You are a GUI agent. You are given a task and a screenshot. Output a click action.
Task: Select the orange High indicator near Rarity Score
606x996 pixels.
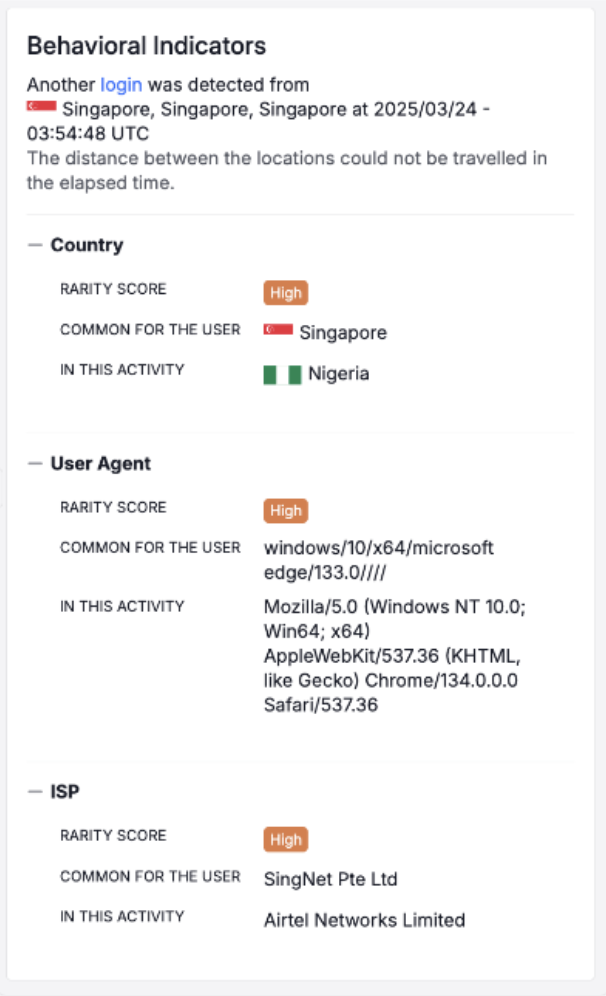click(x=285, y=292)
